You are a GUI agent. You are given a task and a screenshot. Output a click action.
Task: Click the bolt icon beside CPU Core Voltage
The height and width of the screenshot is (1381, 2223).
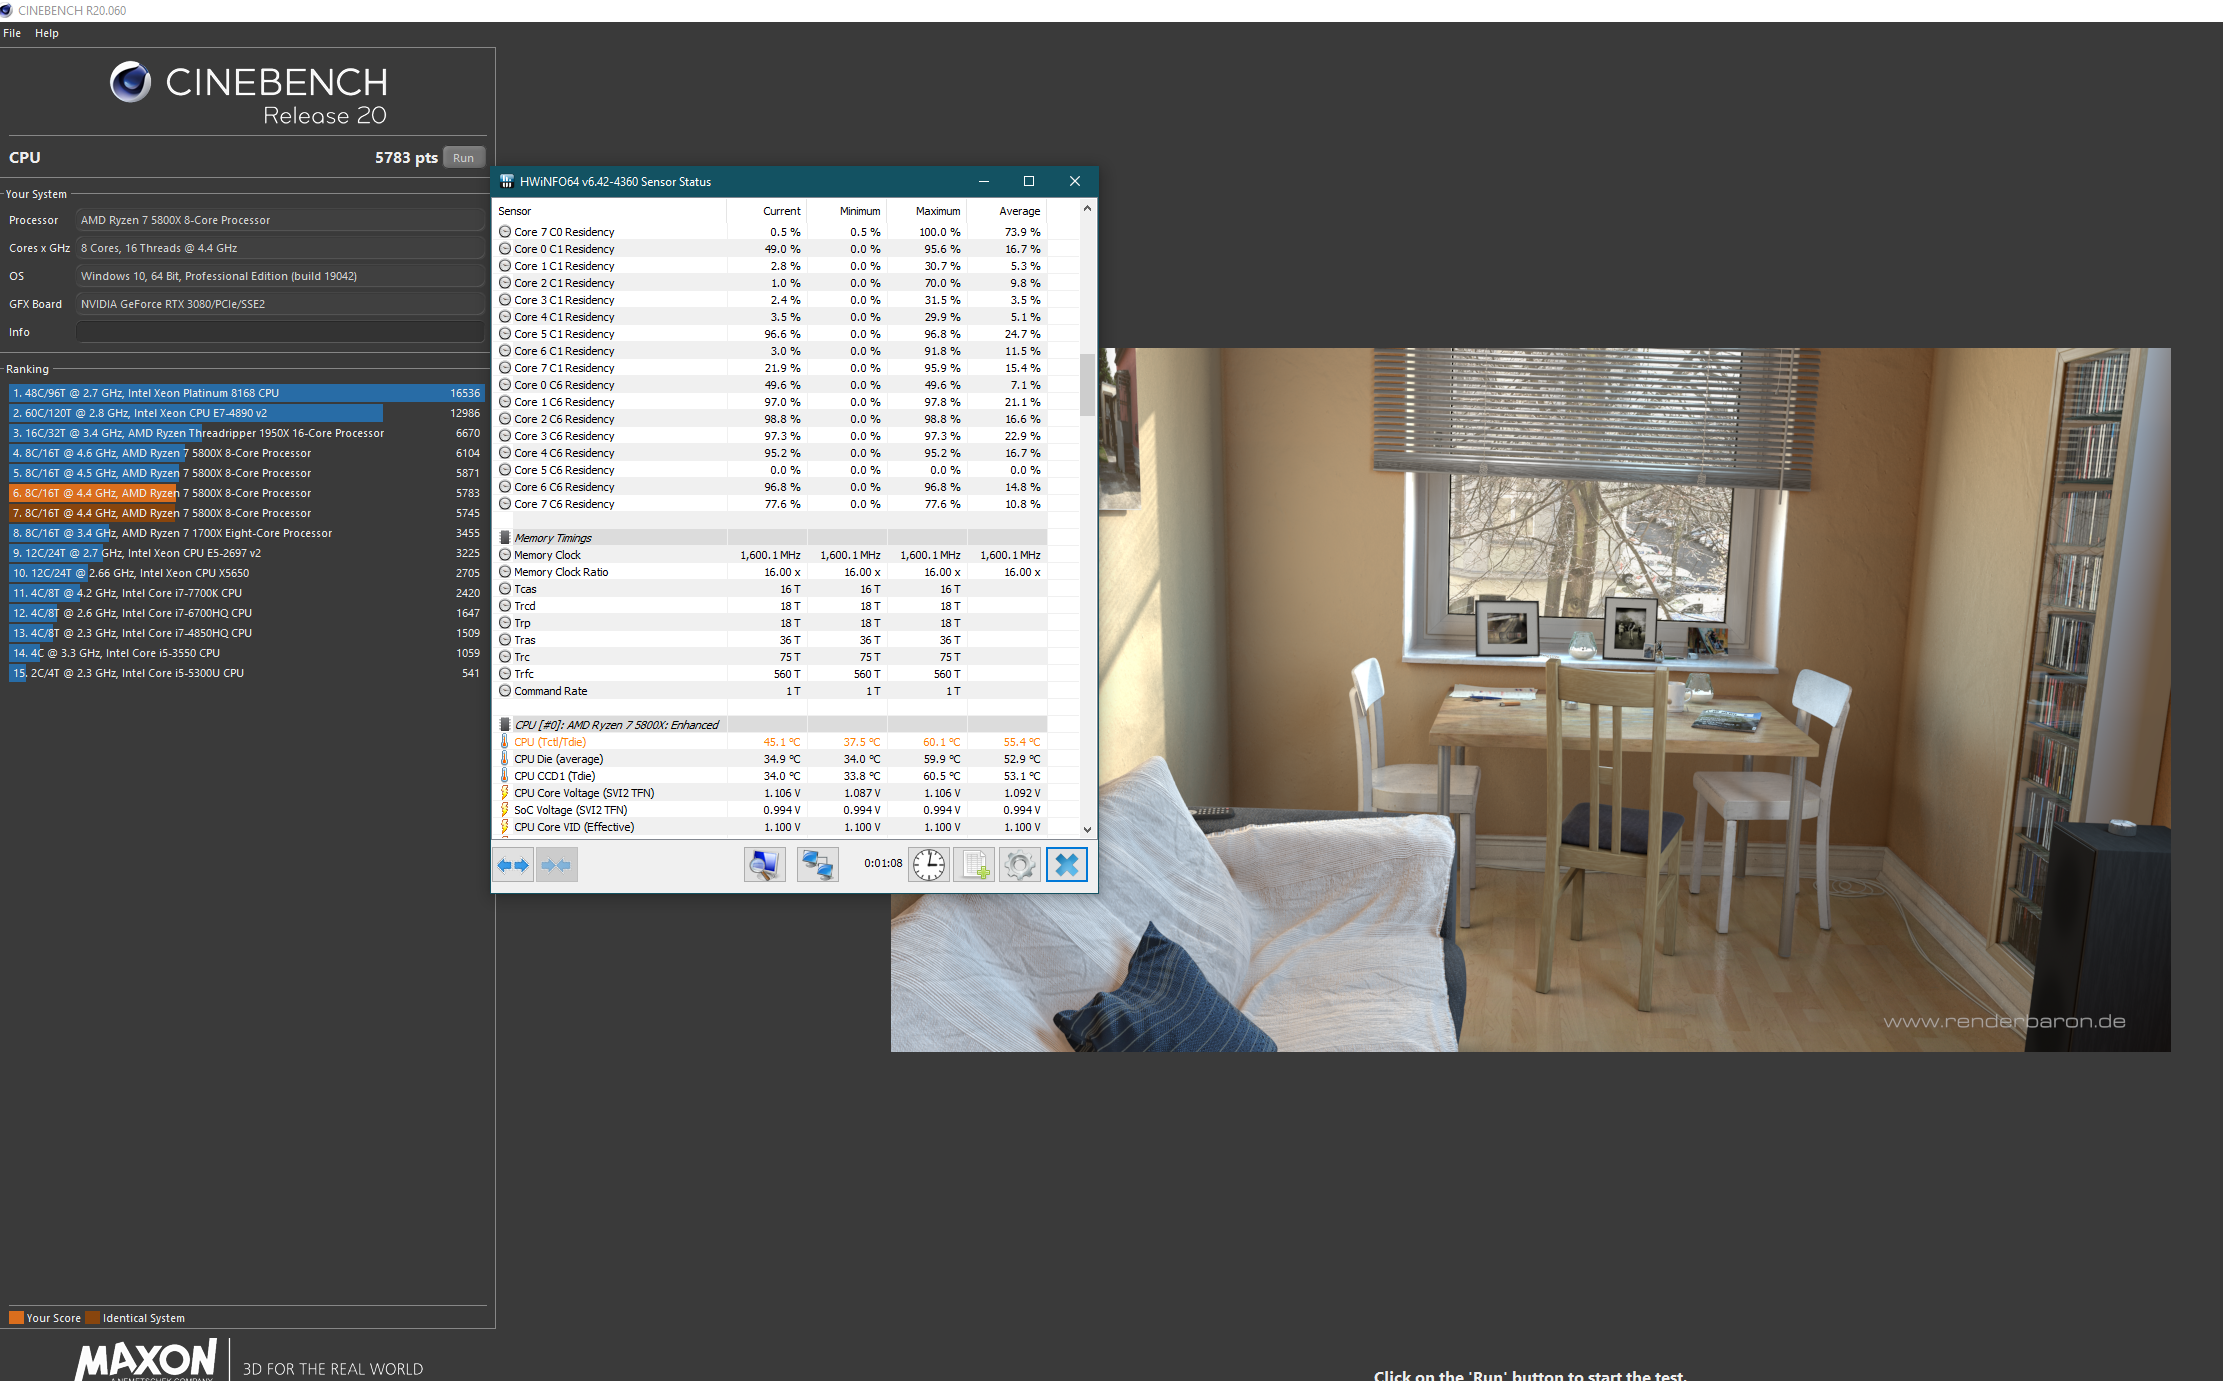coord(505,793)
